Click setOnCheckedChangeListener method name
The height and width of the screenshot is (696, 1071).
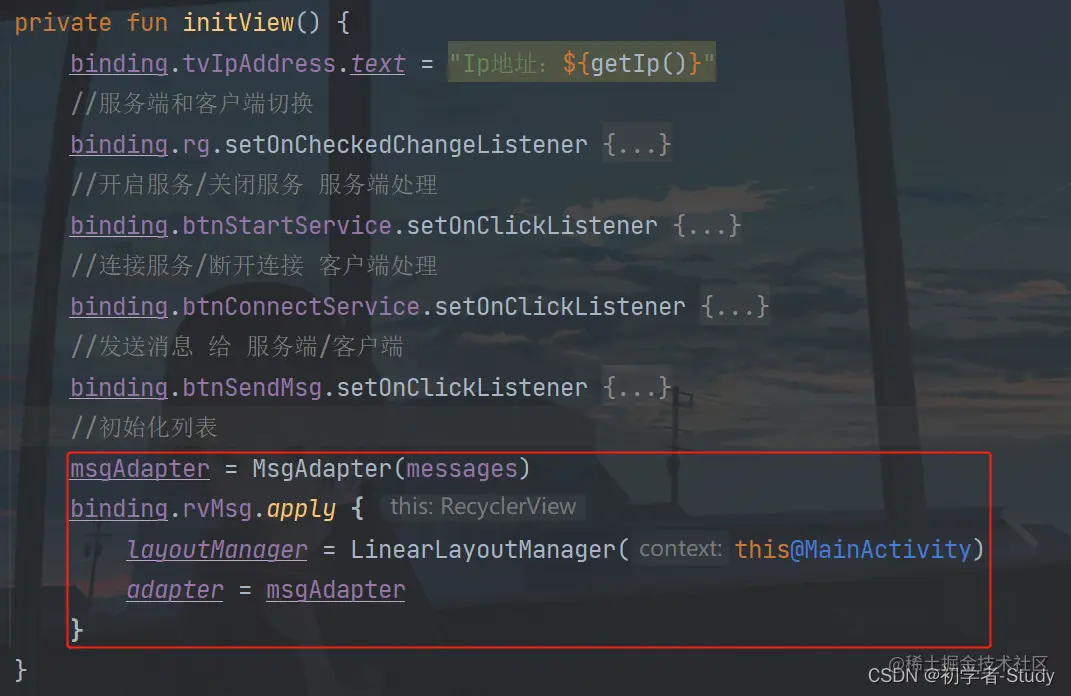[406, 145]
